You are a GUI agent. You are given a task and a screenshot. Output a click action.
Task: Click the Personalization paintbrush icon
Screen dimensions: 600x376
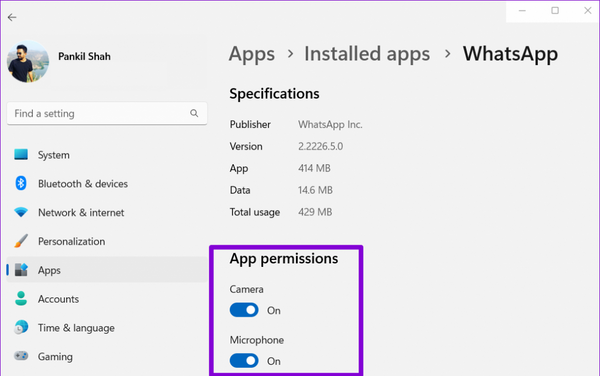coord(21,241)
